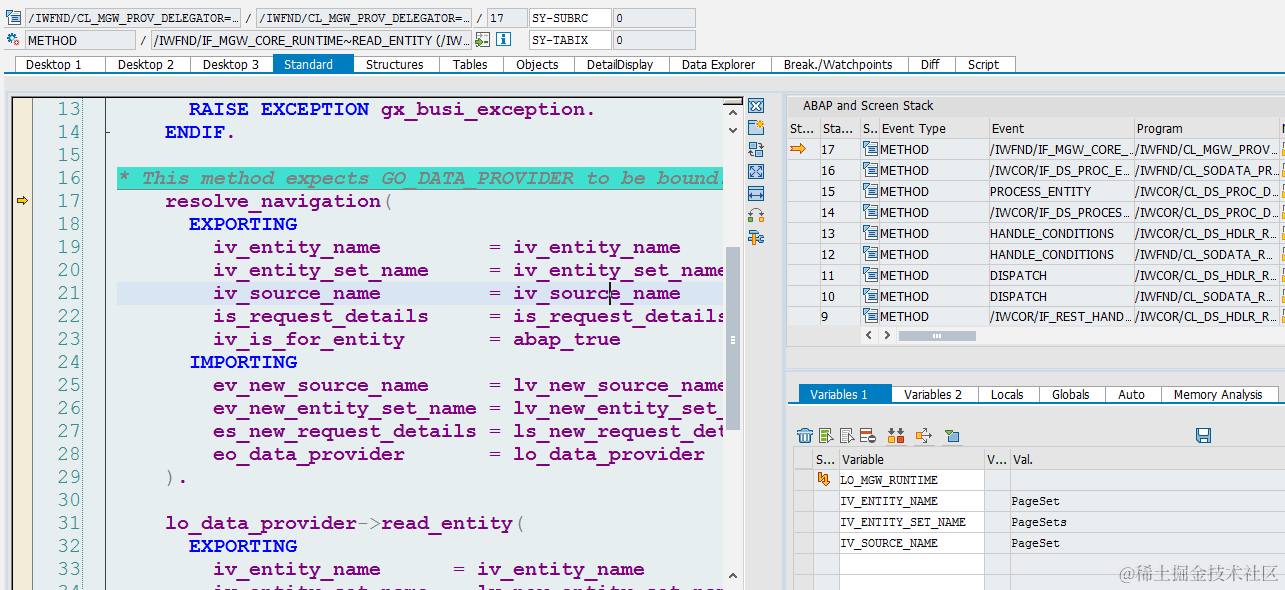Open the Memory Analysis tab
This screenshot has width=1285, height=590.
[1218, 394]
